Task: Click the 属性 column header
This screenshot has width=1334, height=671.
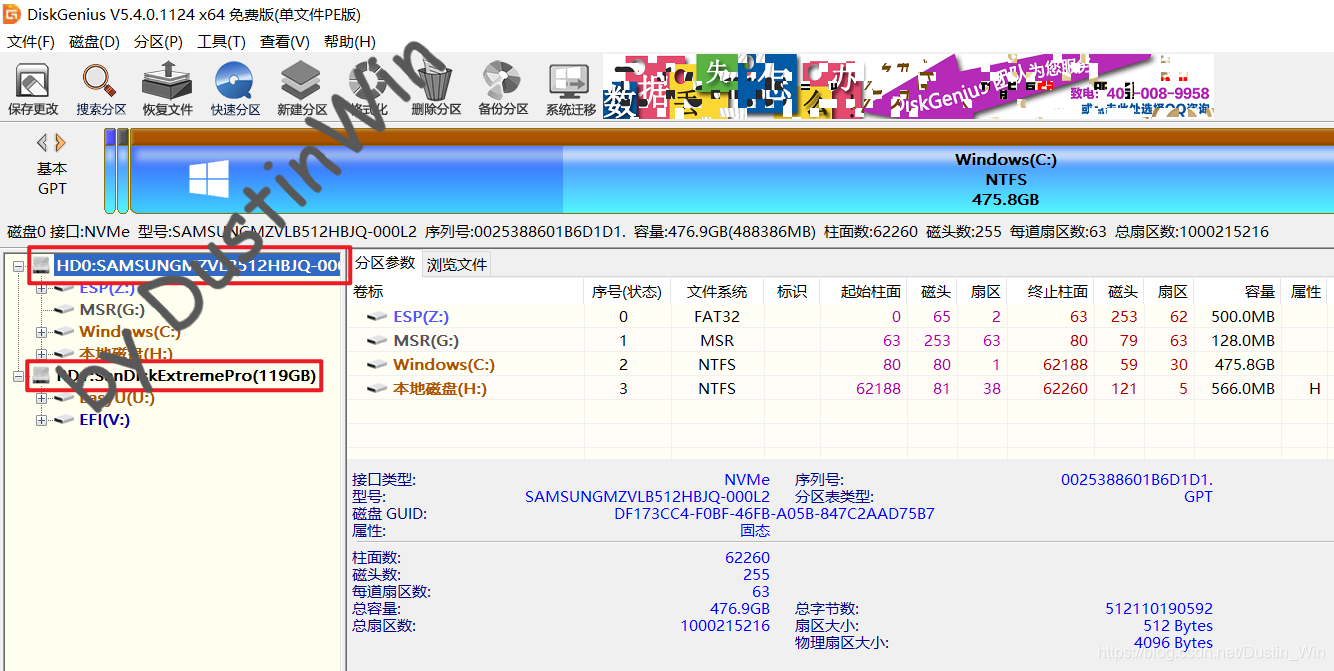Action: 1306,292
